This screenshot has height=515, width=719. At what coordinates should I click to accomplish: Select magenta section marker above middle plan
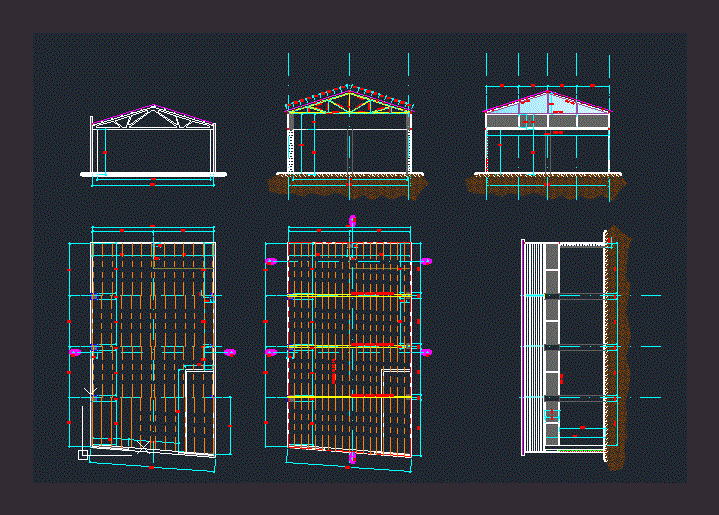351,220
